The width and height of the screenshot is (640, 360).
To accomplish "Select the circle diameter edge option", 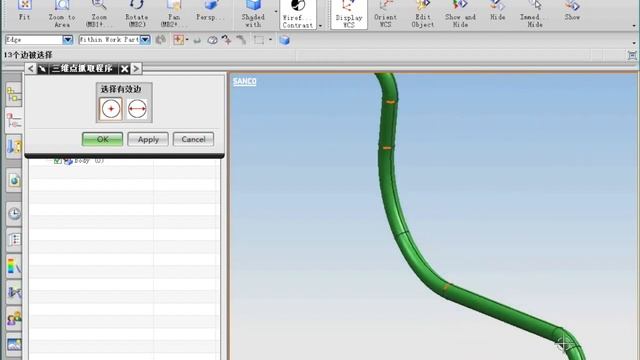I will 137,109.
